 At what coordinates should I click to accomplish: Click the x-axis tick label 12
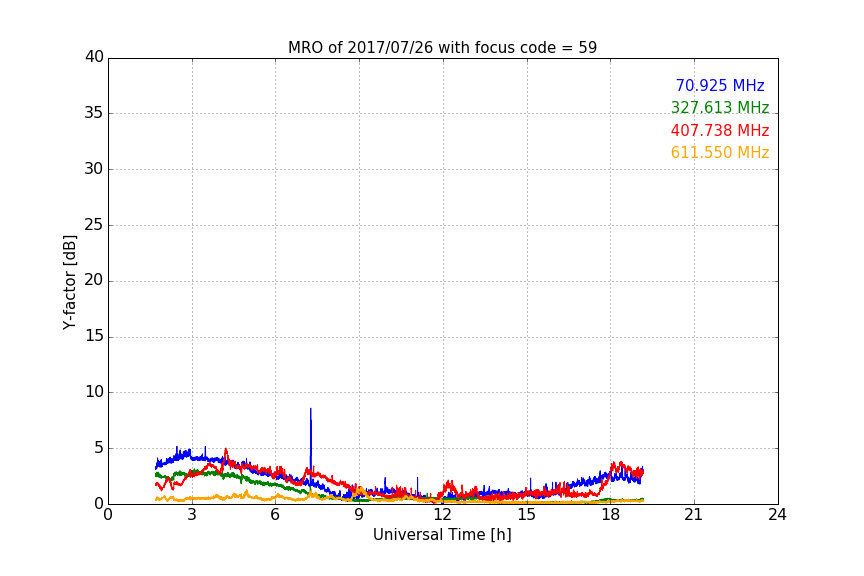(x=443, y=515)
